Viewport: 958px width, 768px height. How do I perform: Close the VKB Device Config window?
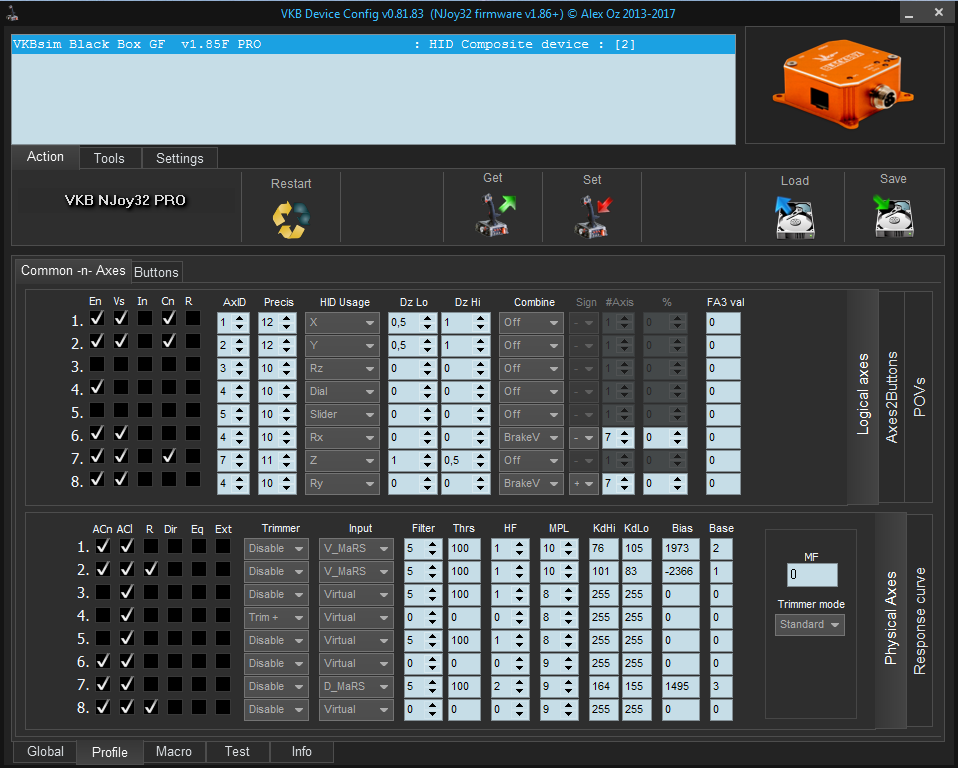(939, 12)
